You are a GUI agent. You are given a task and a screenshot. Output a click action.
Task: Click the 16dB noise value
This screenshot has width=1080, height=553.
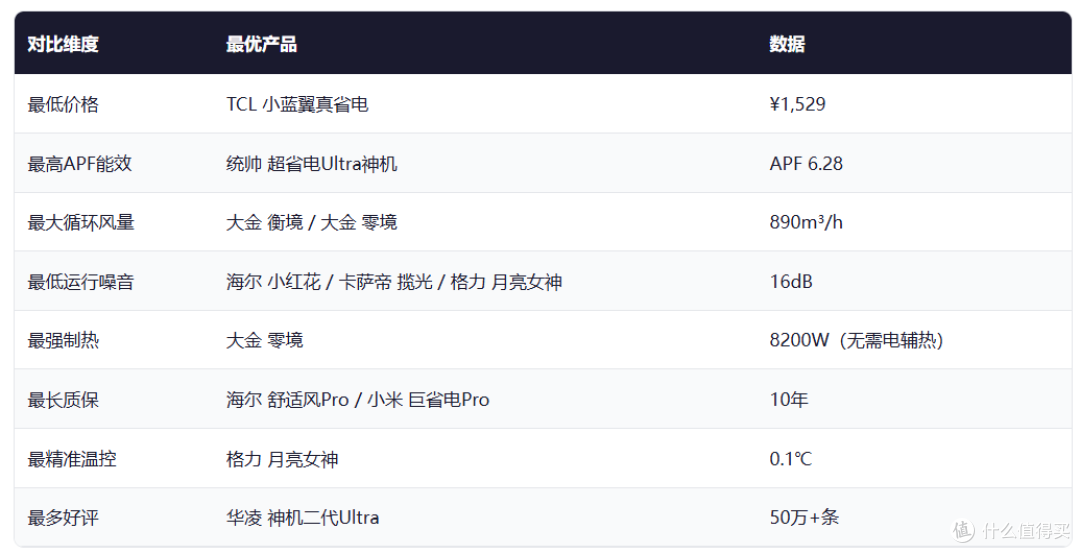tap(791, 282)
